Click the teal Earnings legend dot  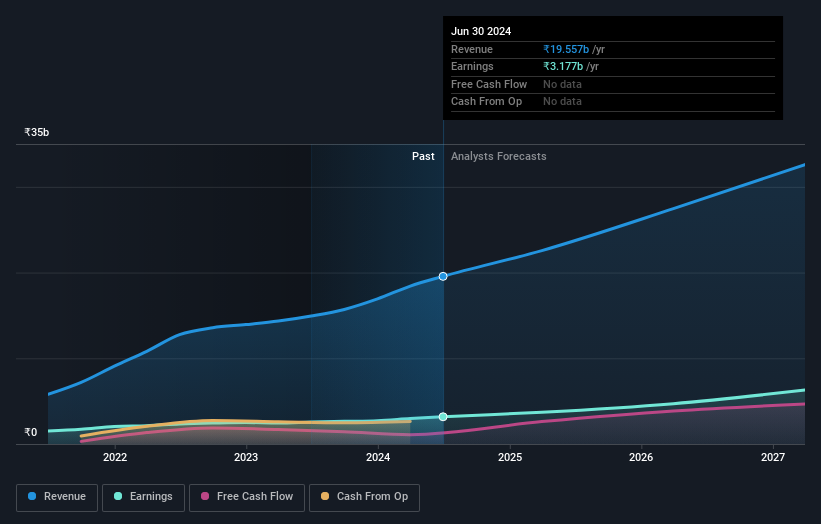(118, 496)
